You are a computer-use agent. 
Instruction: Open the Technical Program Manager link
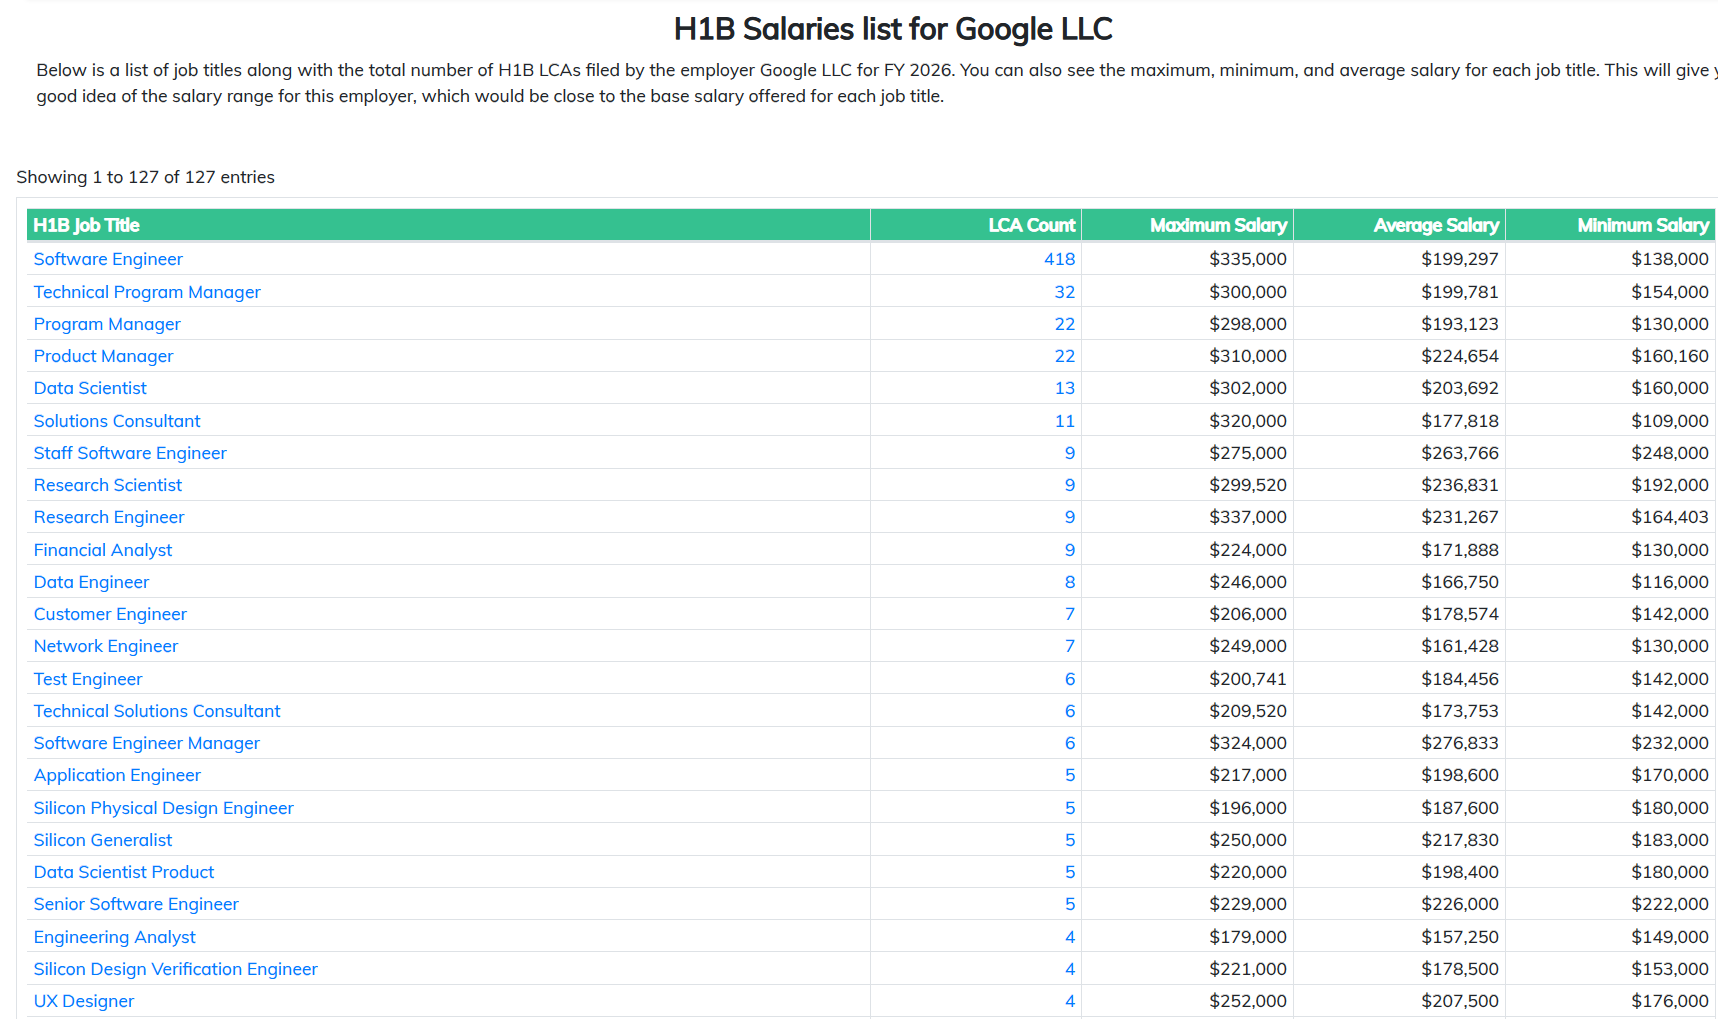(x=147, y=292)
